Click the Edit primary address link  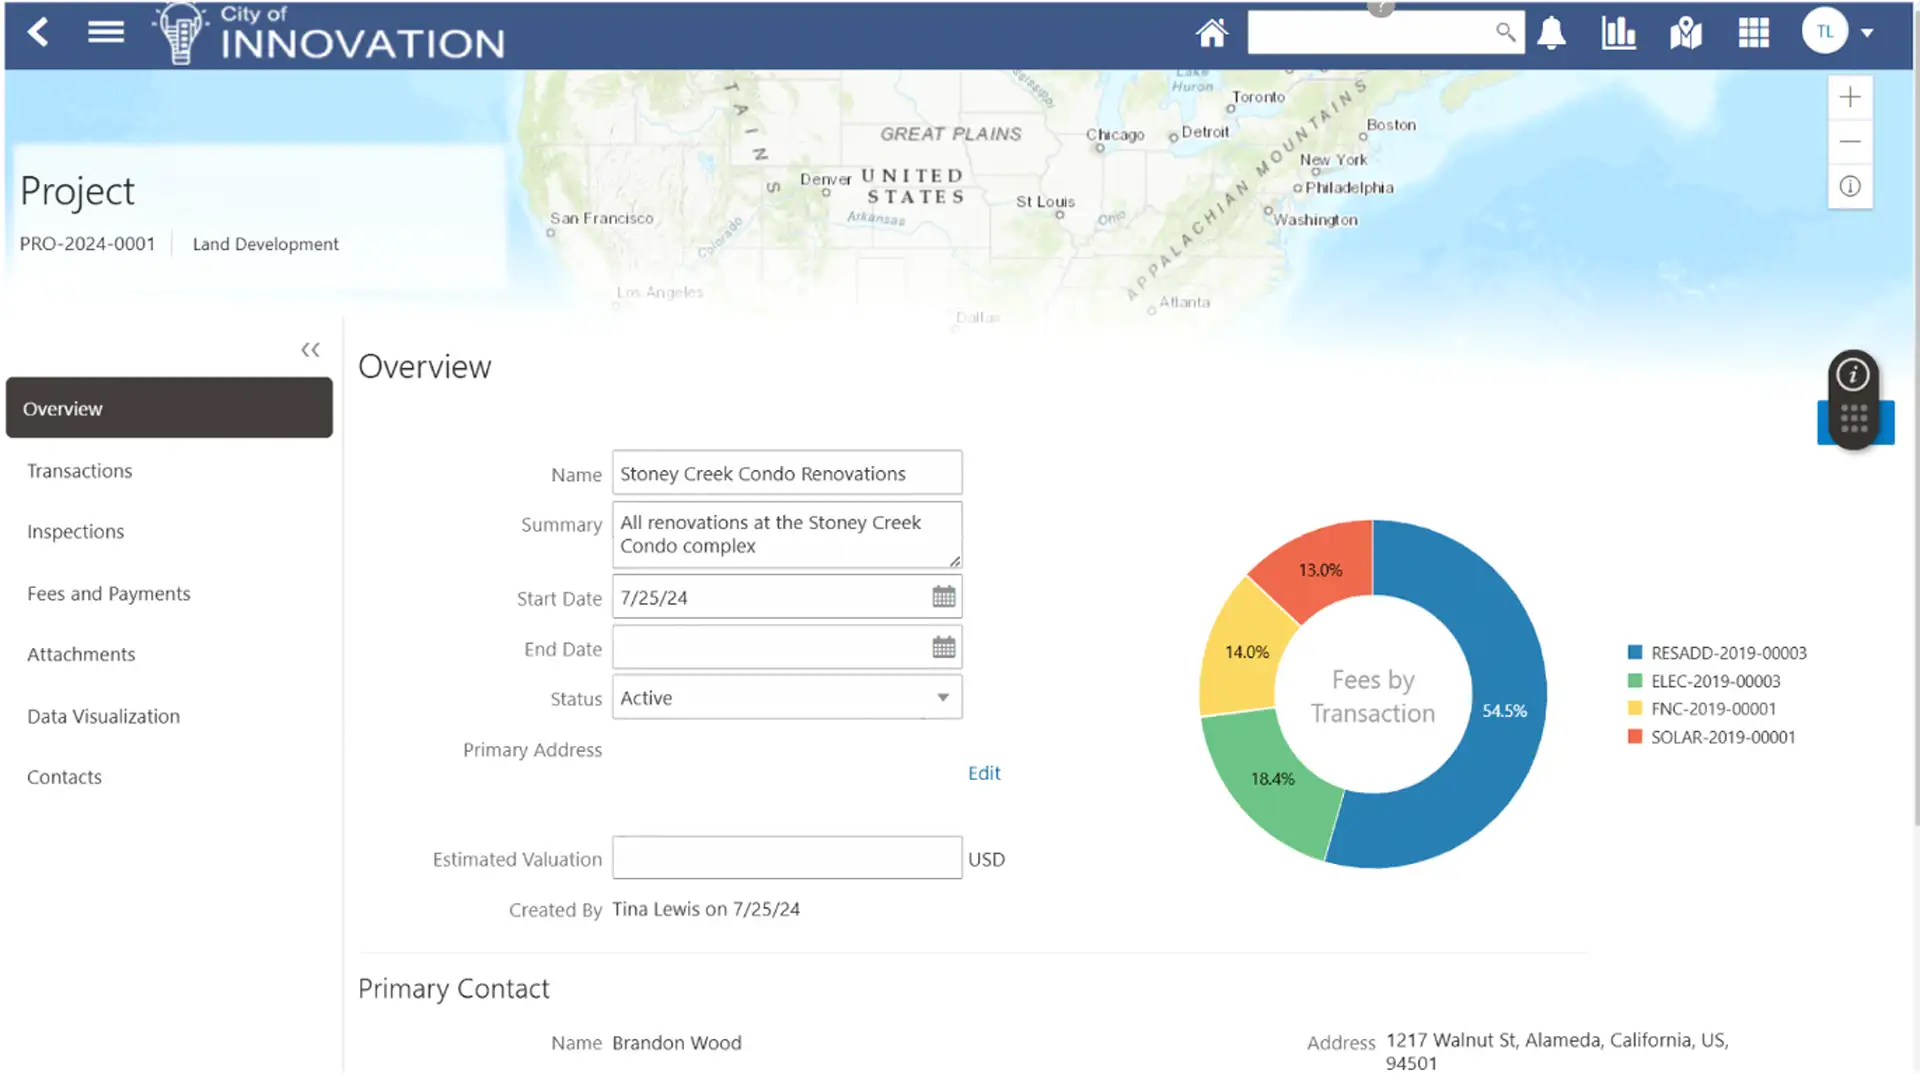(983, 773)
